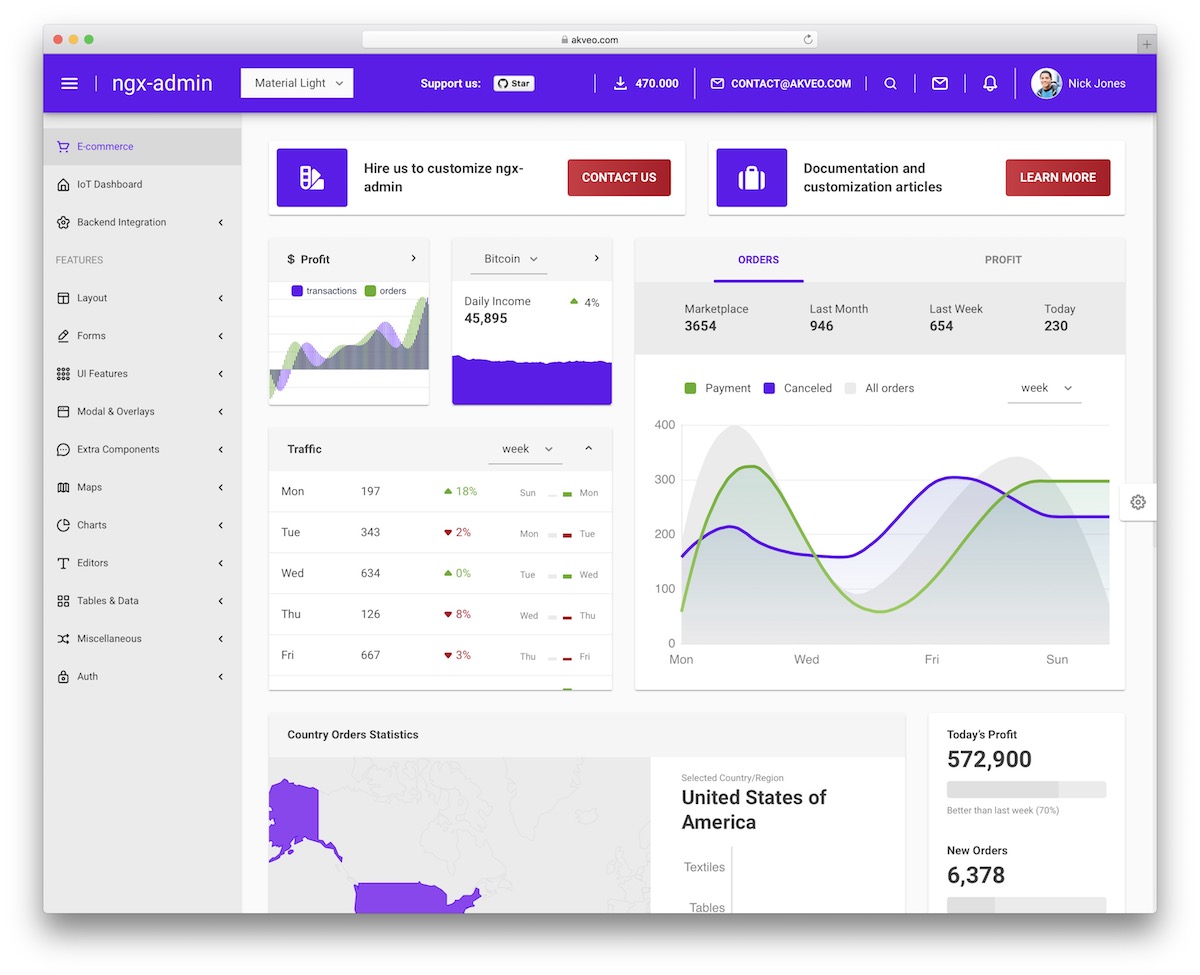1200x975 pixels.
Task: Click the search icon in the top bar
Action: point(890,84)
